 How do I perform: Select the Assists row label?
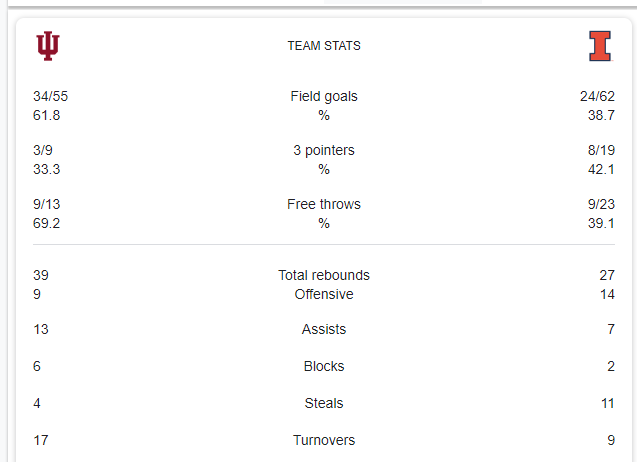pos(324,330)
